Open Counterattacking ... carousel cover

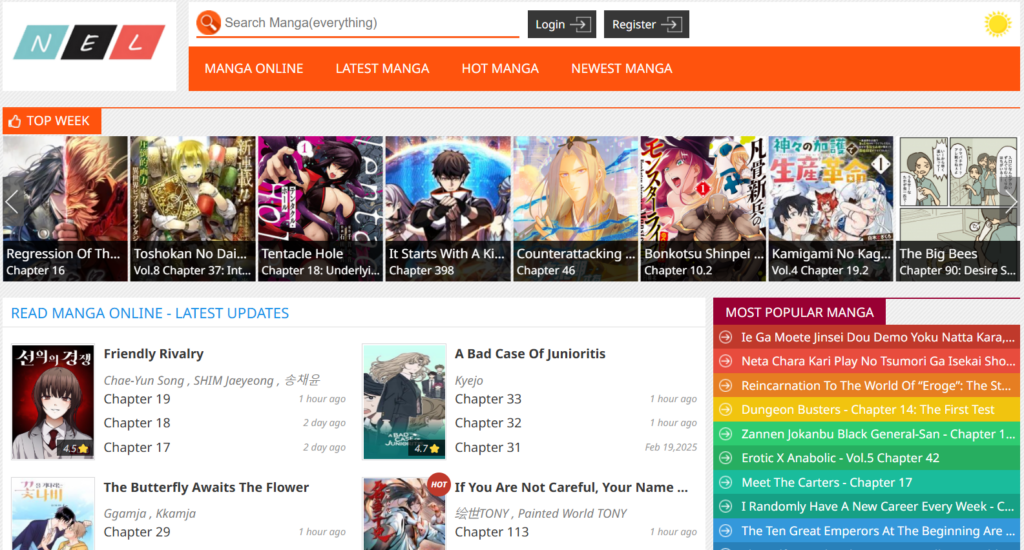pyautogui.click(x=575, y=208)
